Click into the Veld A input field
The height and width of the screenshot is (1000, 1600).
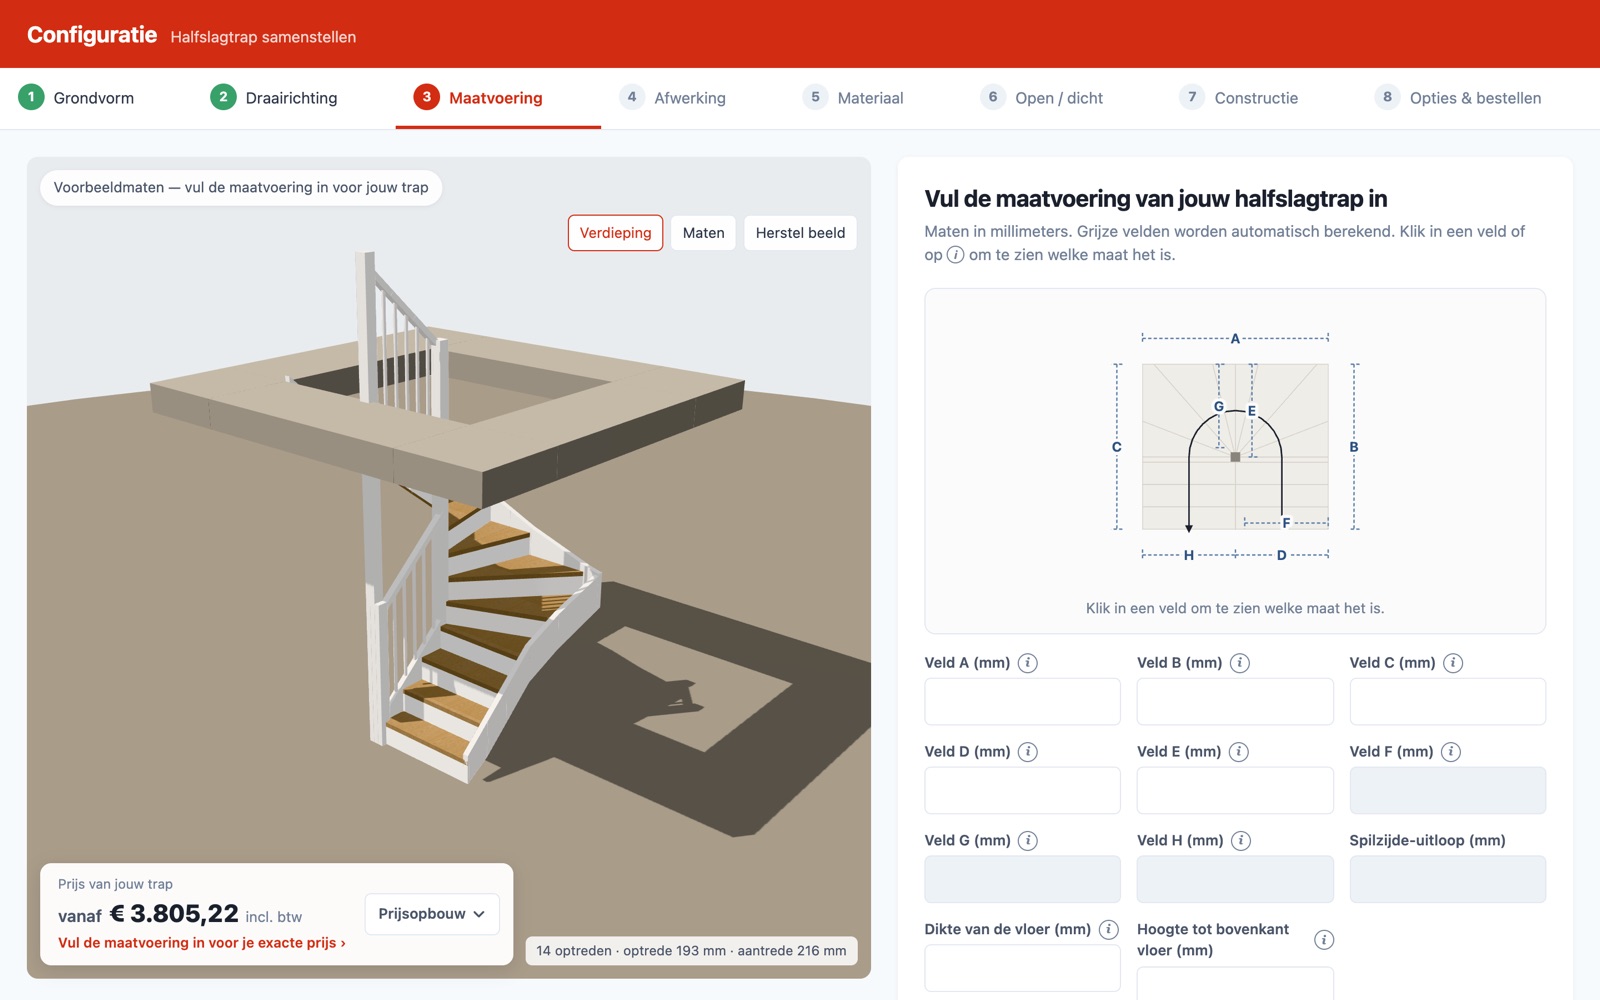tap(1022, 702)
